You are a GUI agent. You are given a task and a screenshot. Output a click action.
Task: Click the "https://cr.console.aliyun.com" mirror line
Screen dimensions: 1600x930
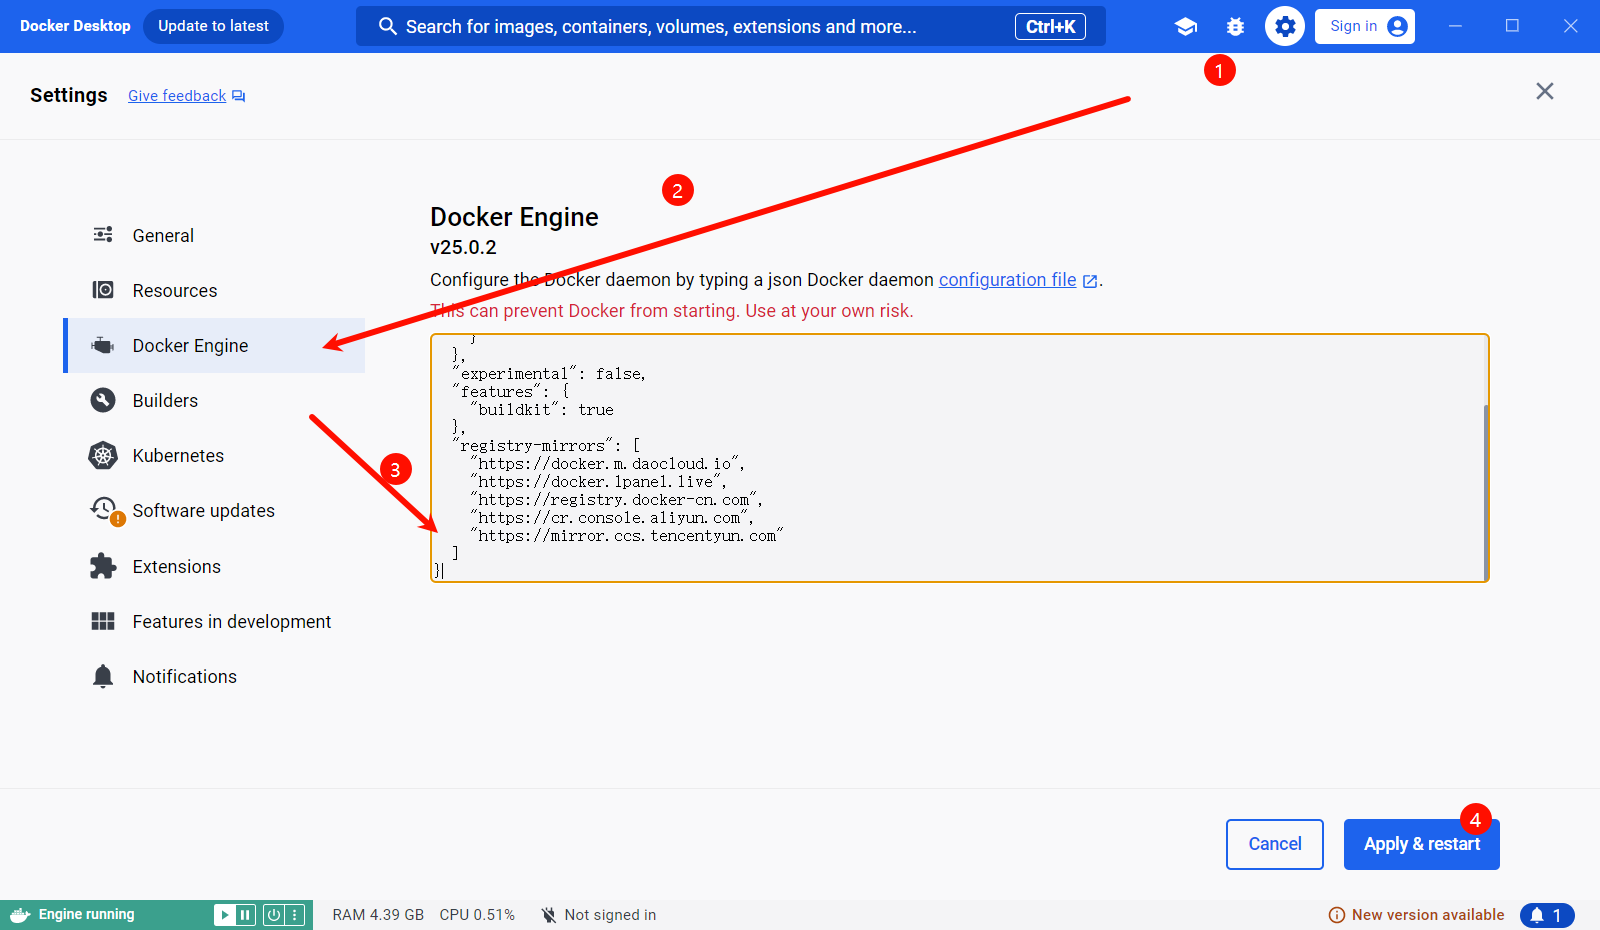(x=612, y=518)
